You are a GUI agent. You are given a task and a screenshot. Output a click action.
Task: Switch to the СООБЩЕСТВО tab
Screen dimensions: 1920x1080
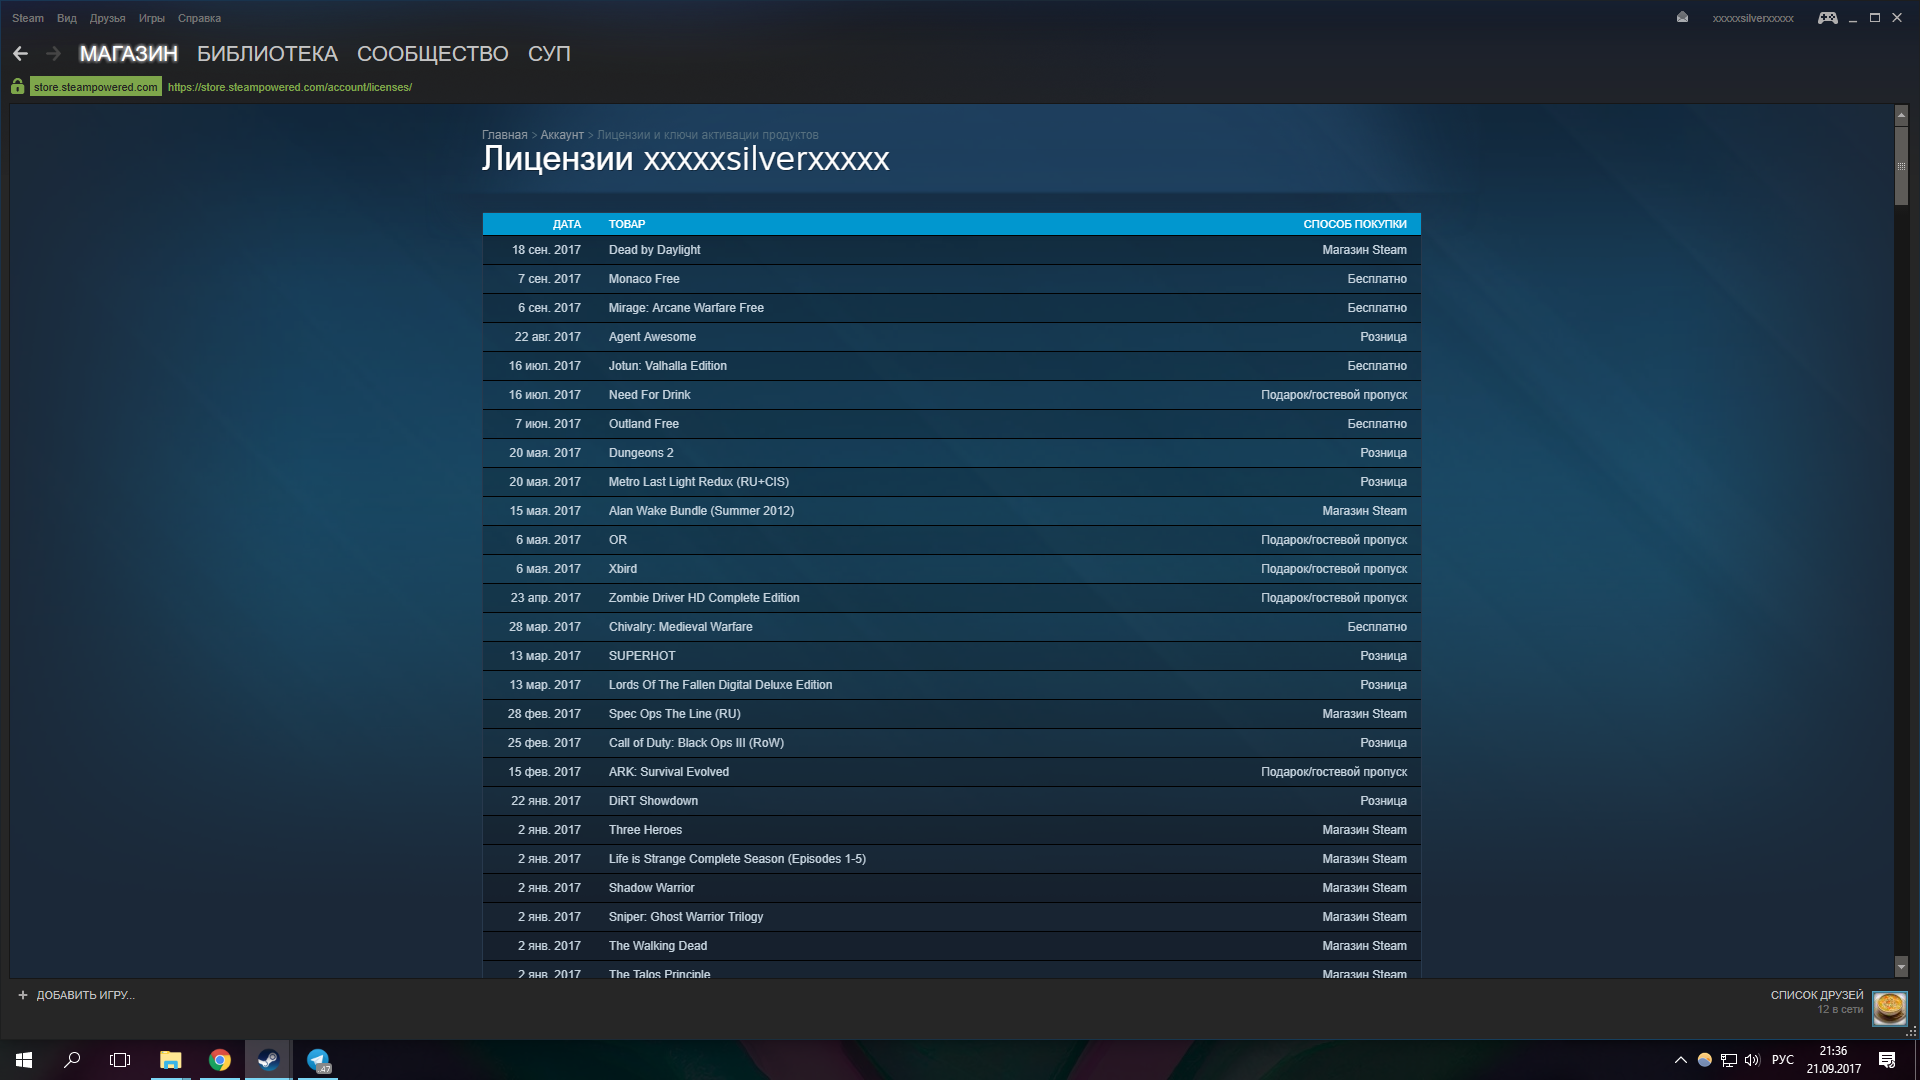coord(433,54)
